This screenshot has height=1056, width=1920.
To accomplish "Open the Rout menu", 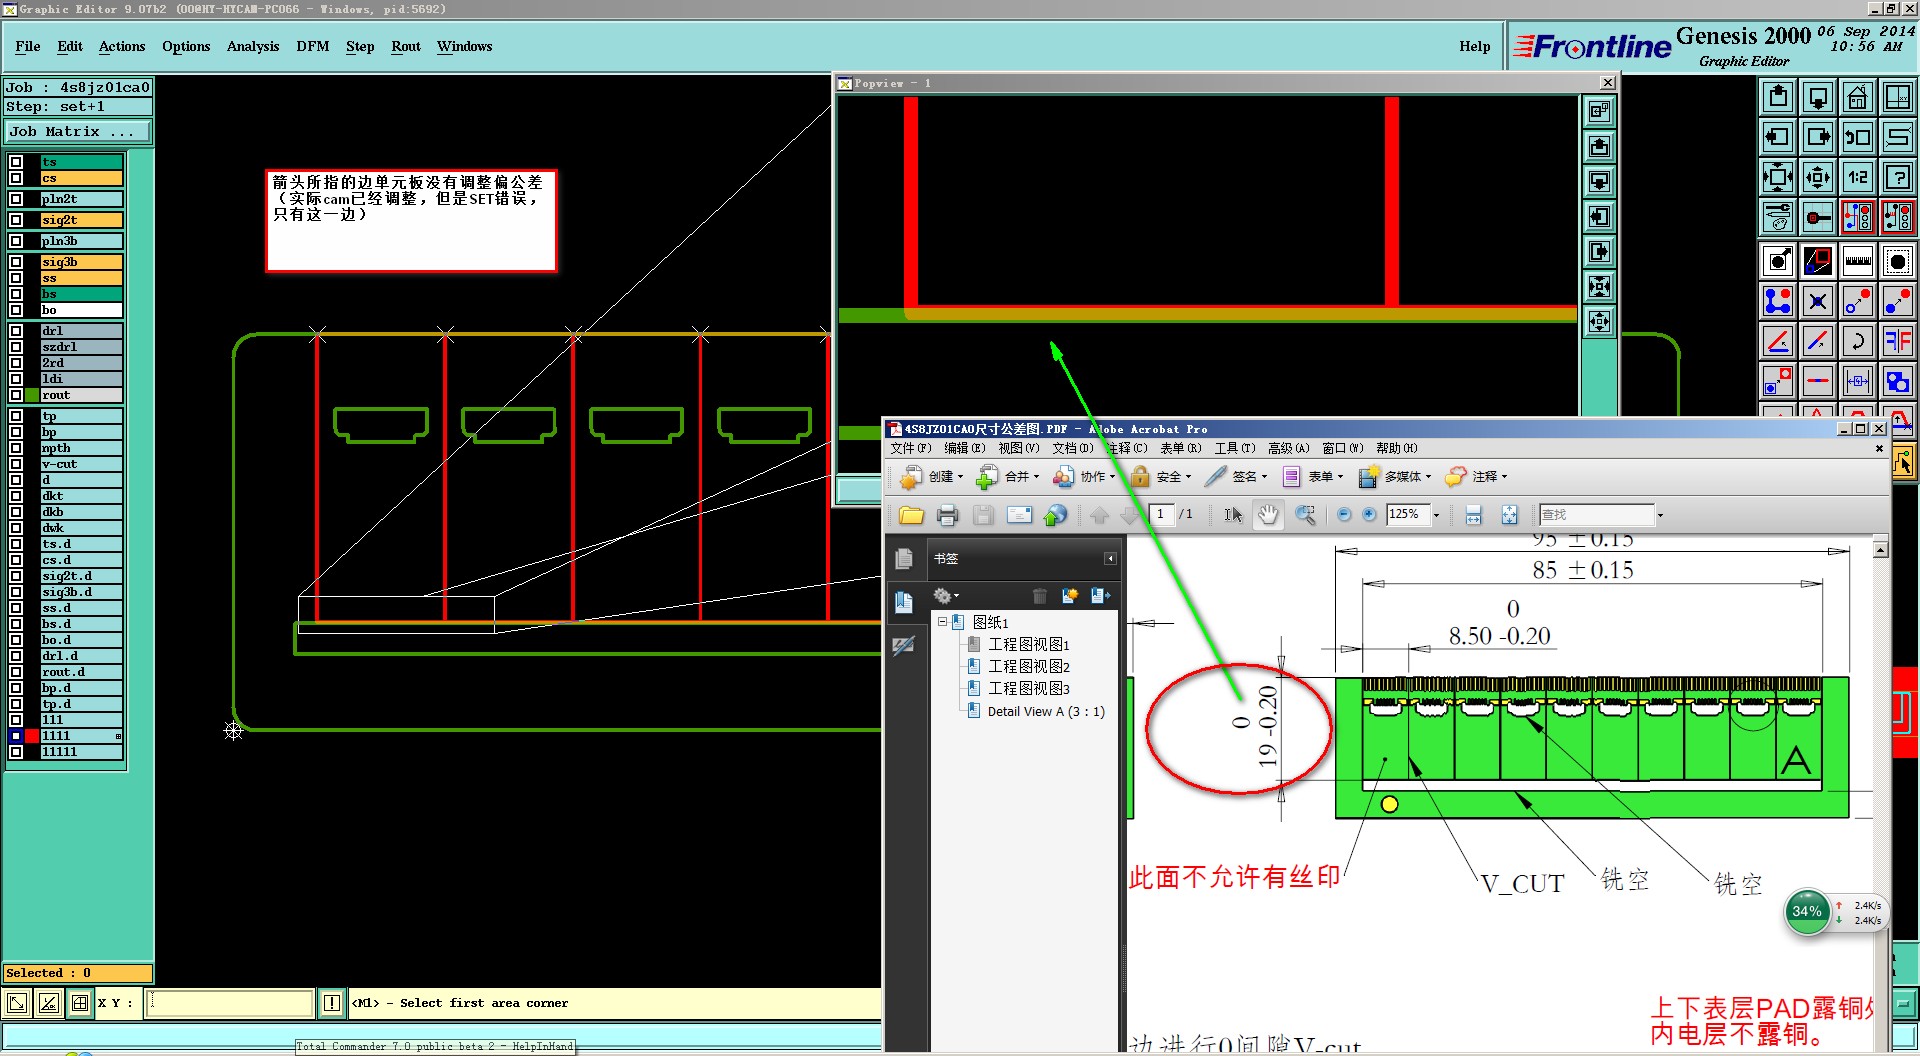I will click(x=406, y=47).
